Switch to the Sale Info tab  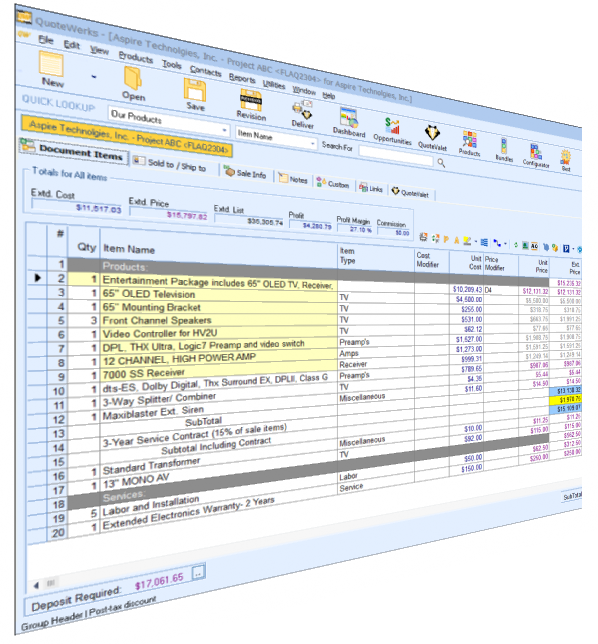(246, 173)
